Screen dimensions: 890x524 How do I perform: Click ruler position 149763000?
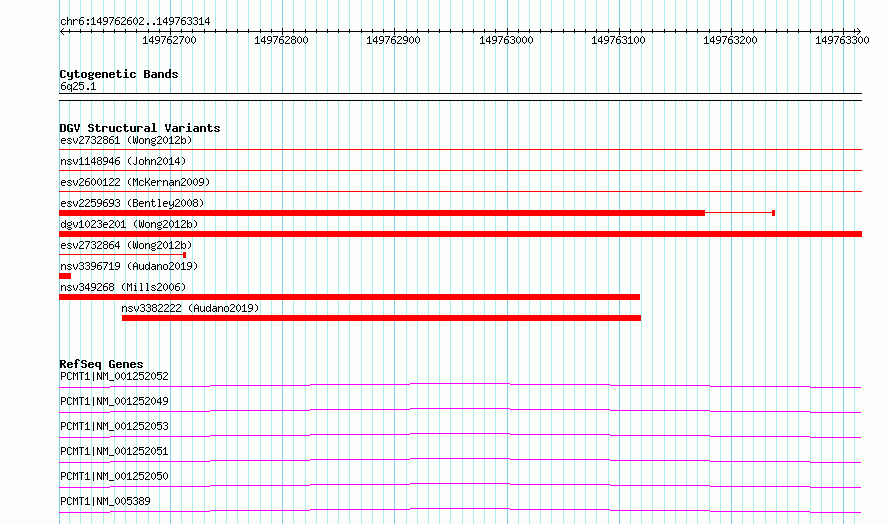coord(506,40)
